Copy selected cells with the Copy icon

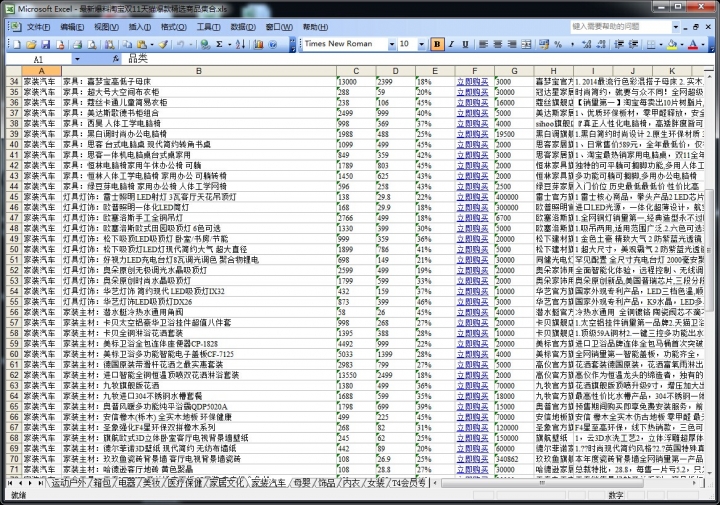point(127,45)
